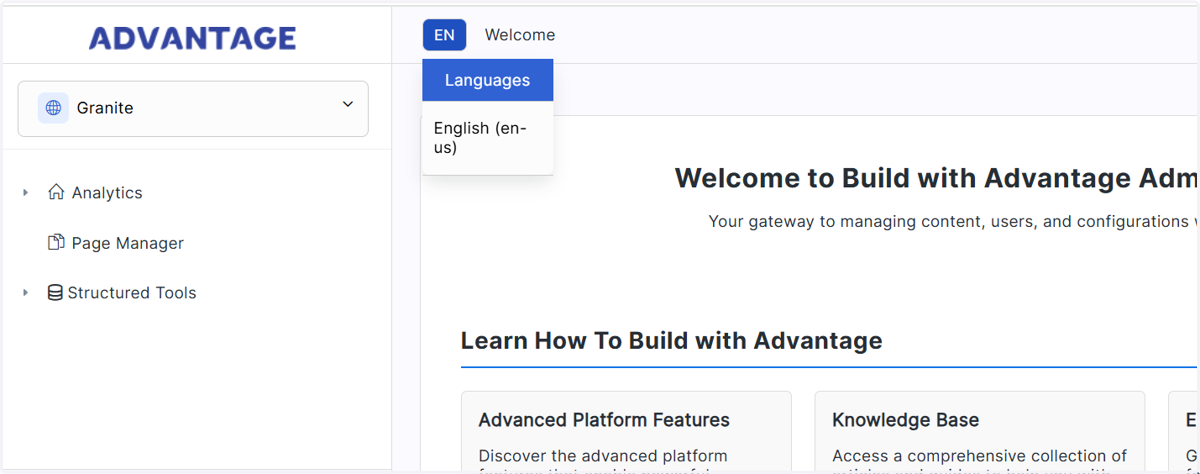The image size is (1200, 474).
Task: Open the Granite site dropdown chevron
Action: pos(348,104)
